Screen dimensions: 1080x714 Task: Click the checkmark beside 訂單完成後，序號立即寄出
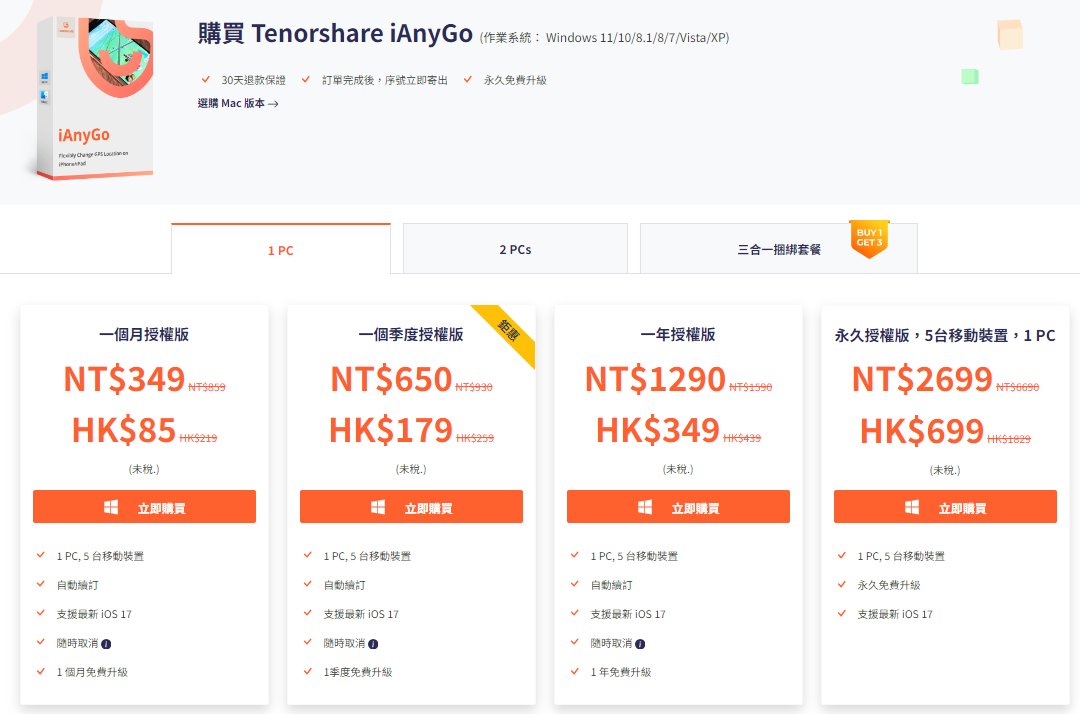coord(306,80)
